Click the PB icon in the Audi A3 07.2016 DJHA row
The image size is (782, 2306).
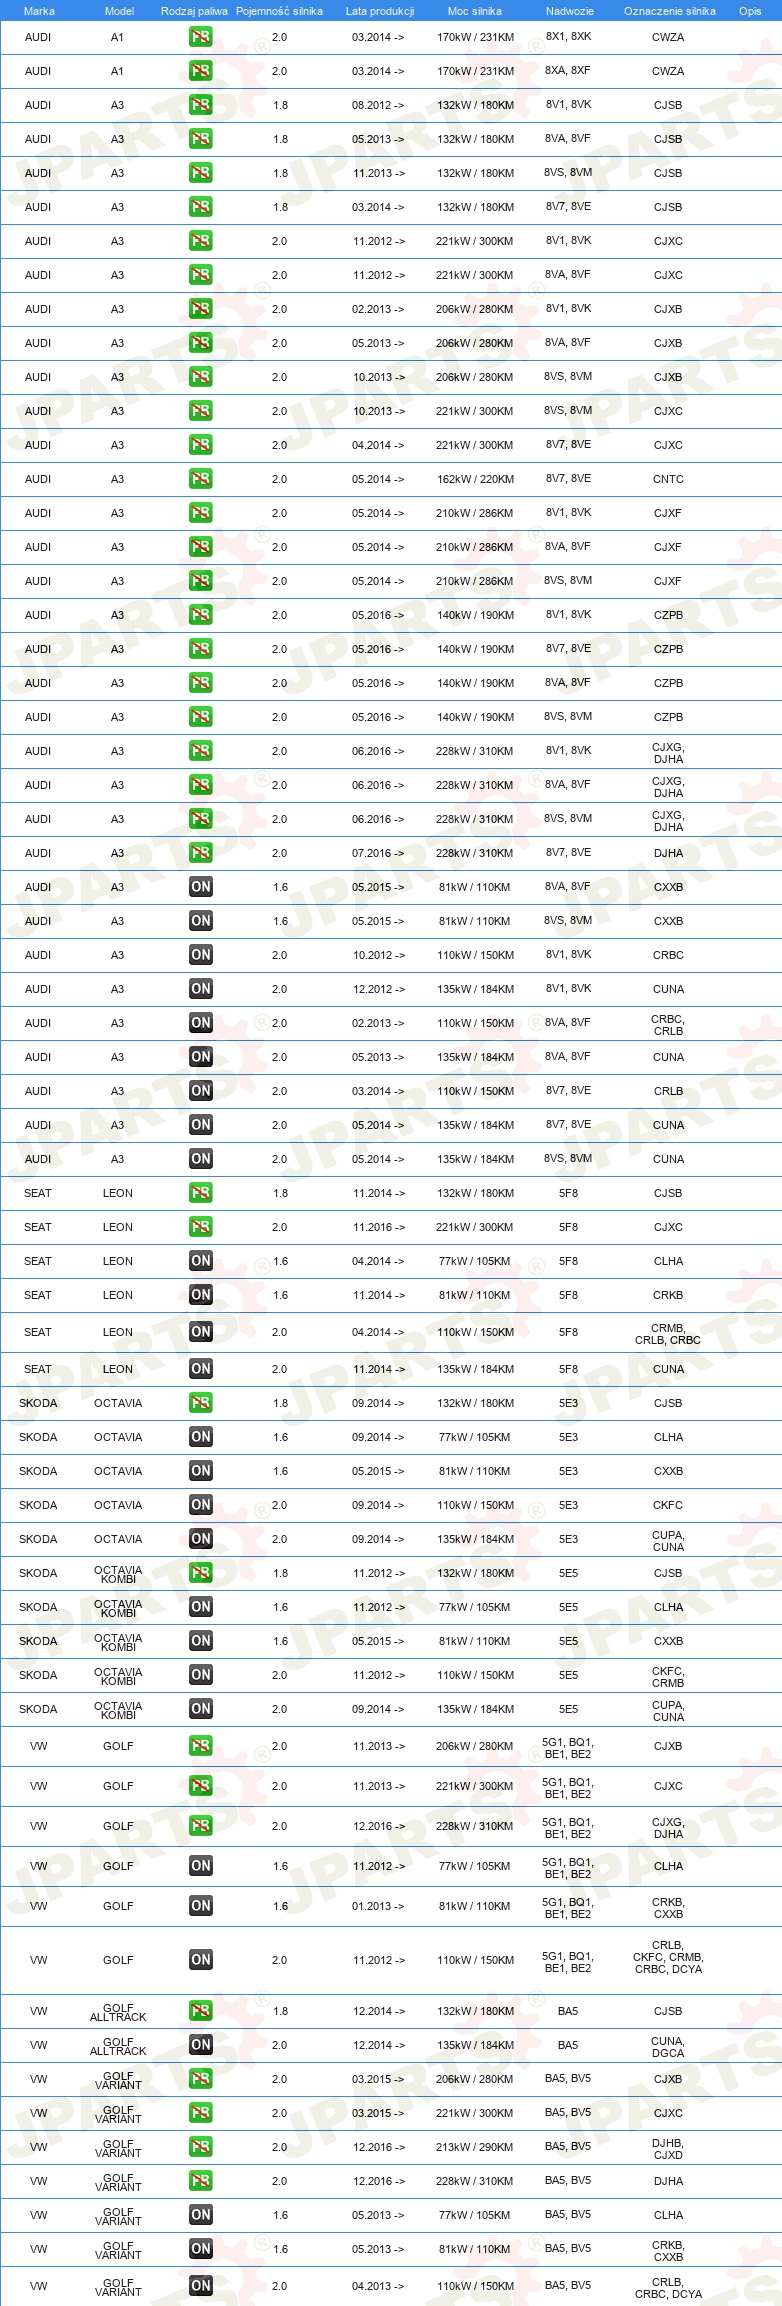[x=201, y=853]
